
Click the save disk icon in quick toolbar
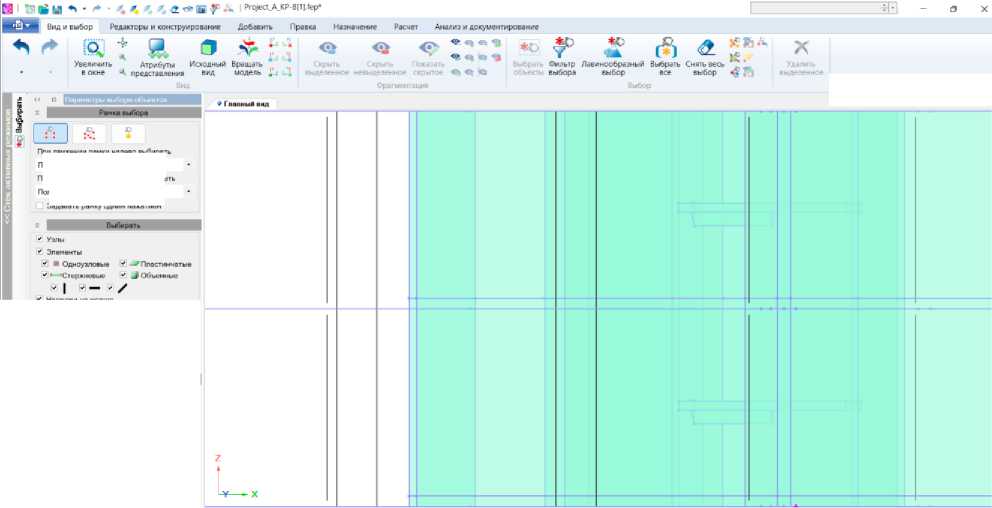click(x=57, y=9)
